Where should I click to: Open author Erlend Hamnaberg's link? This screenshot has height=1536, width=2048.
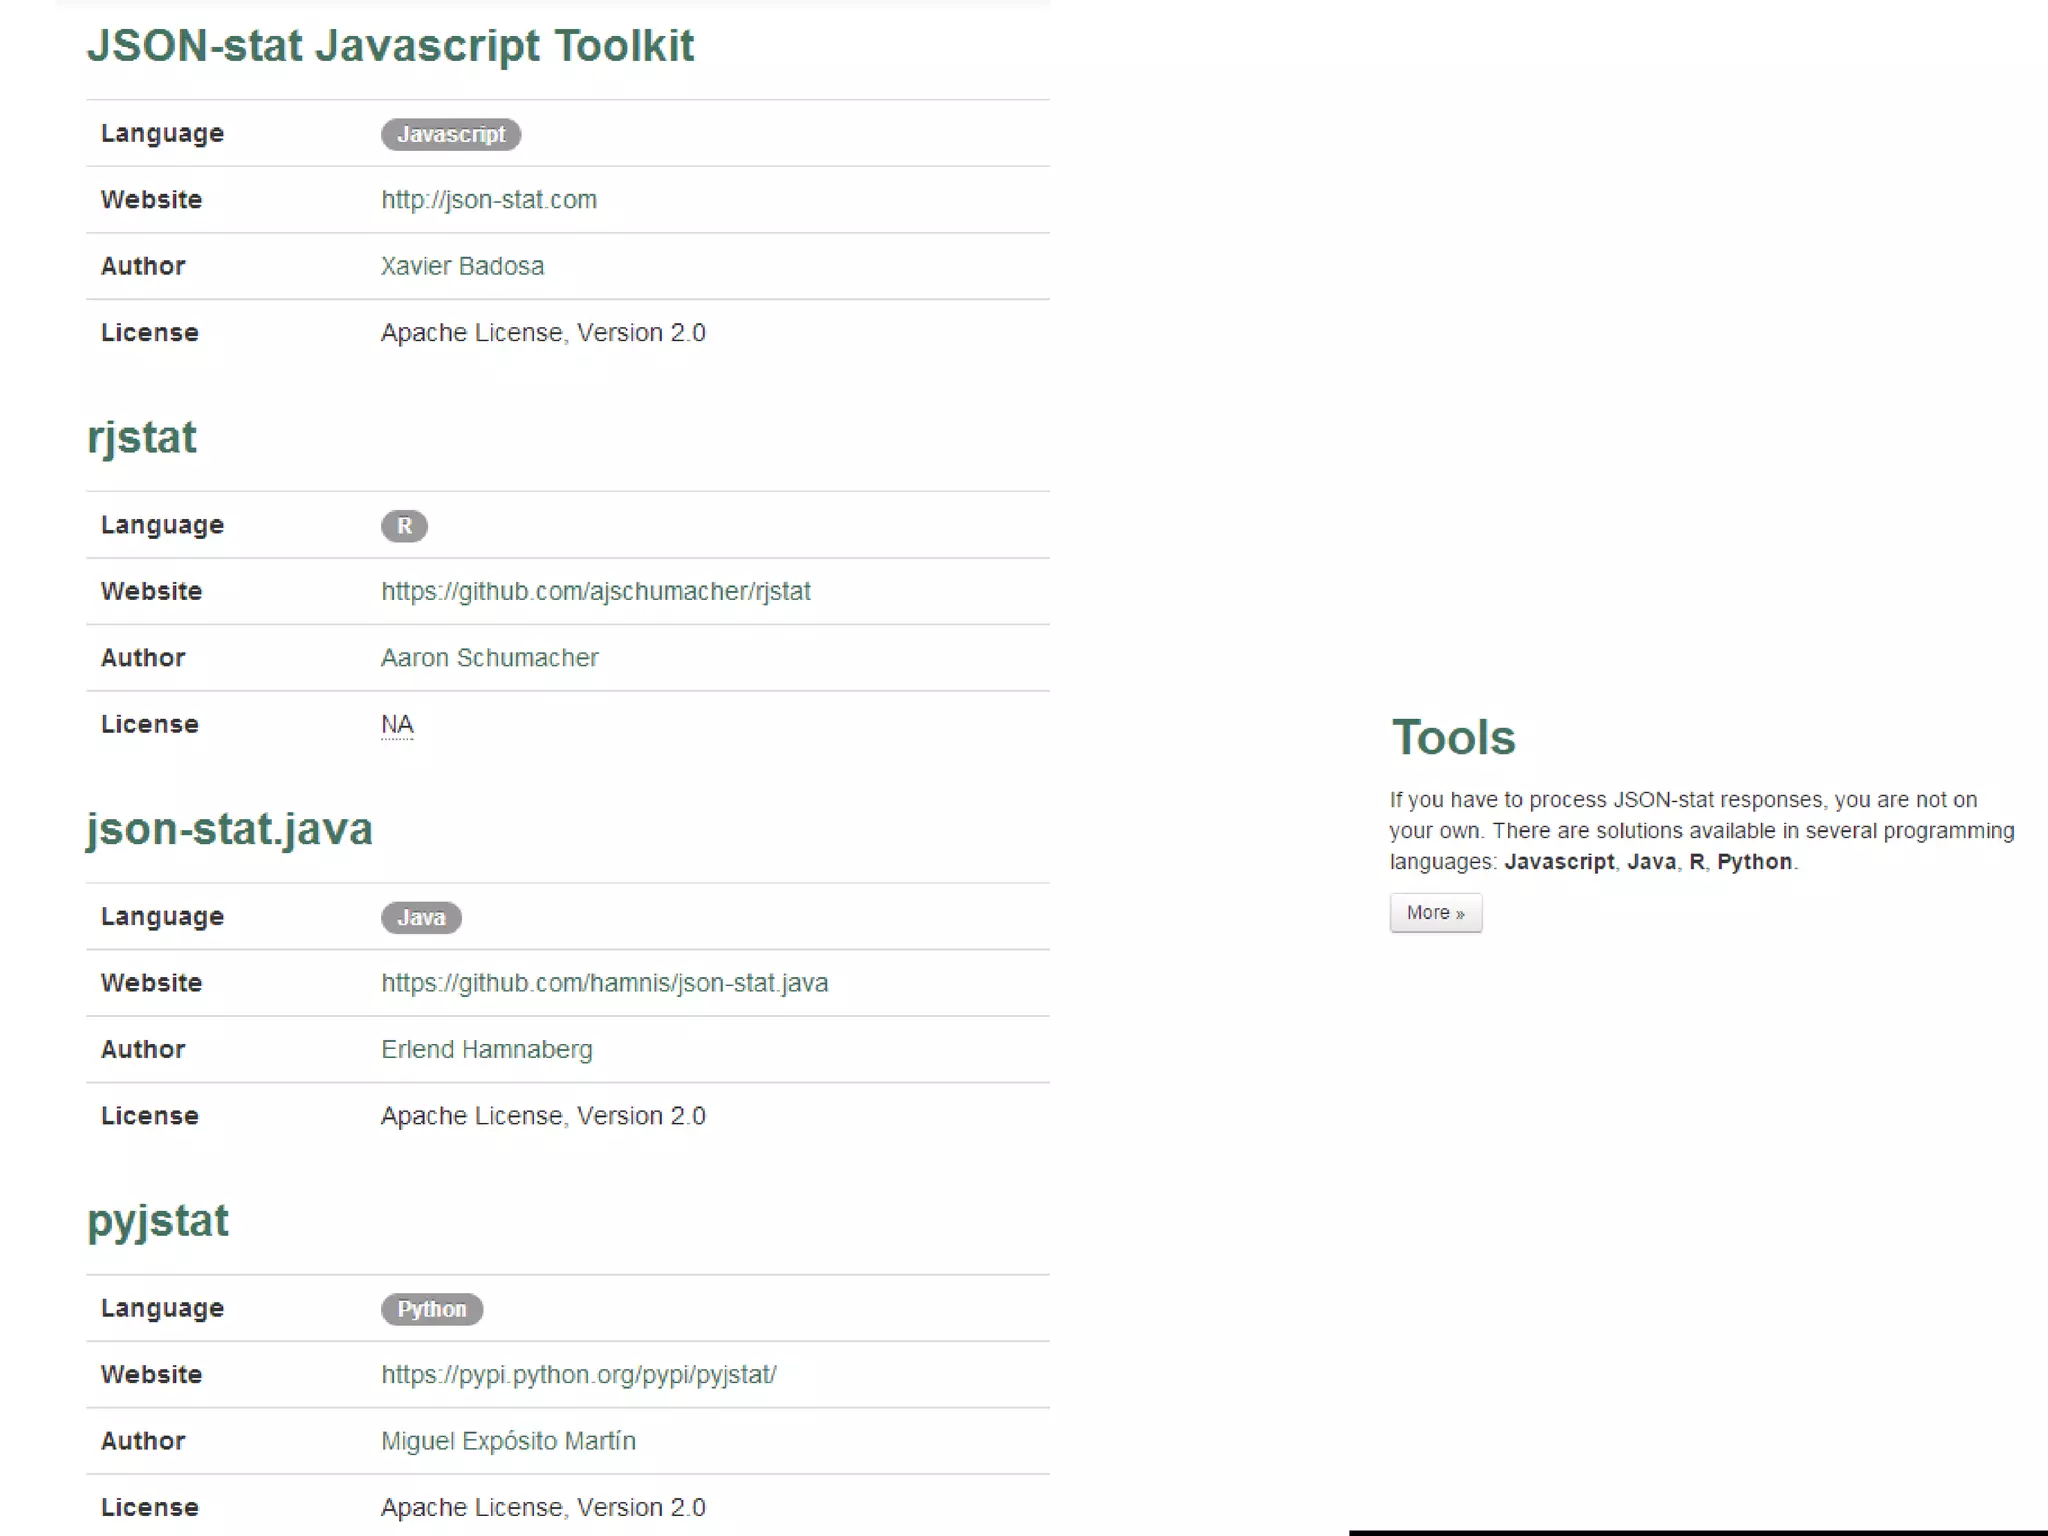(486, 1050)
